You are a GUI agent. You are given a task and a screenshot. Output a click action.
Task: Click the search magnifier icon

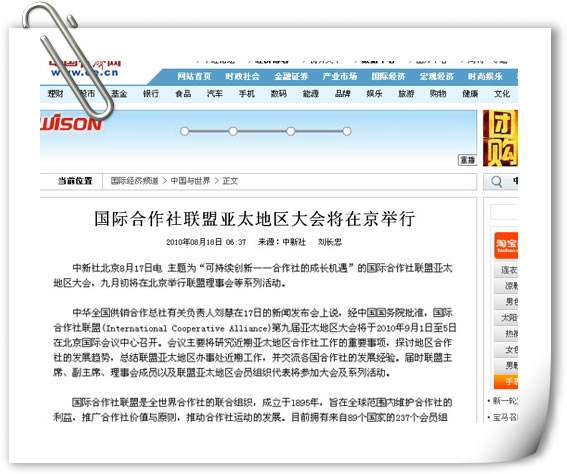pyautogui.click(x=496, y=181)
